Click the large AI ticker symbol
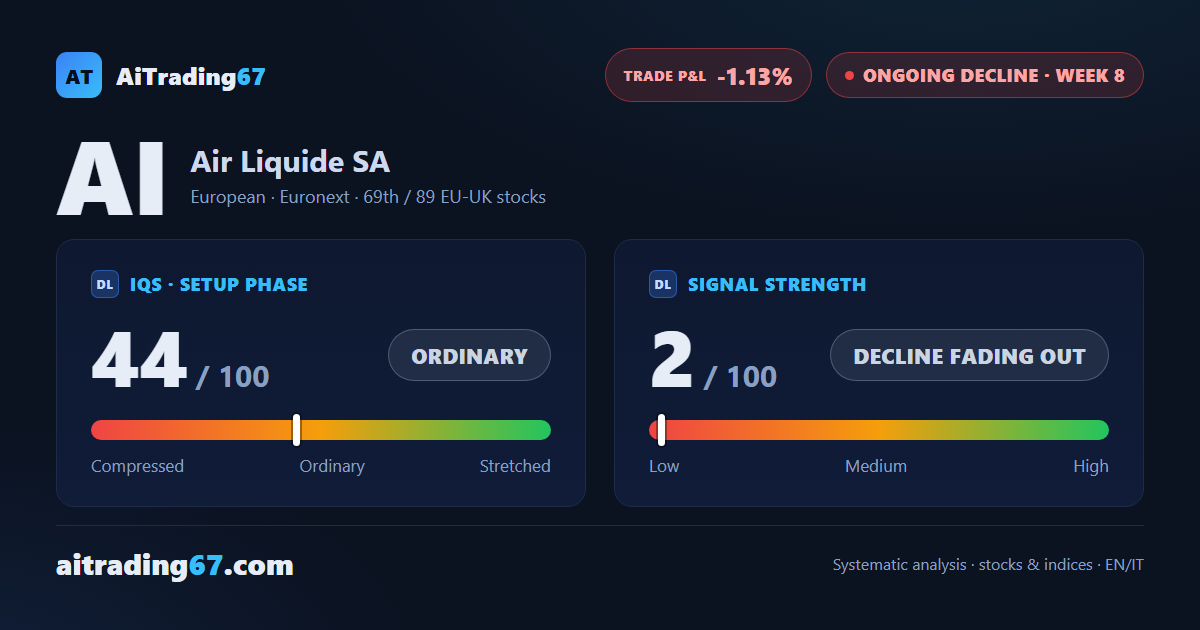The height and width of the screenshot is (630, 1200). 111,179
